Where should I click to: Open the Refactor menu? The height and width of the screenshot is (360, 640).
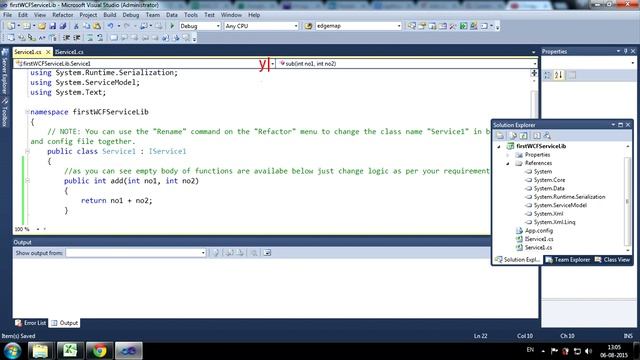tap(62, 15)
